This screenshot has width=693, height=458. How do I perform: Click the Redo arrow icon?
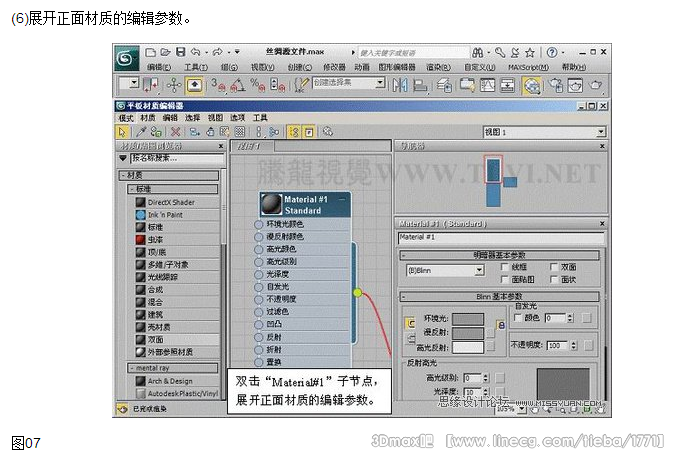217,52
